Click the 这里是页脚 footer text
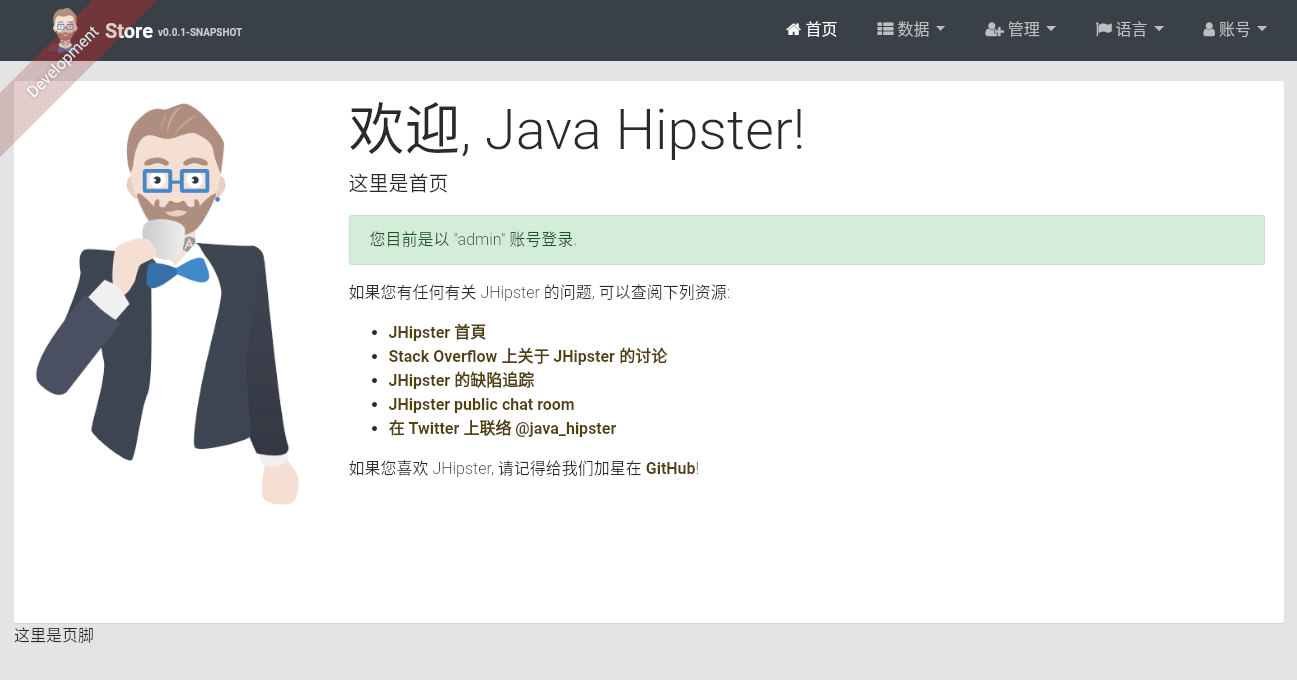Viewport: 1297px width, 680px height. click(54, 635)
